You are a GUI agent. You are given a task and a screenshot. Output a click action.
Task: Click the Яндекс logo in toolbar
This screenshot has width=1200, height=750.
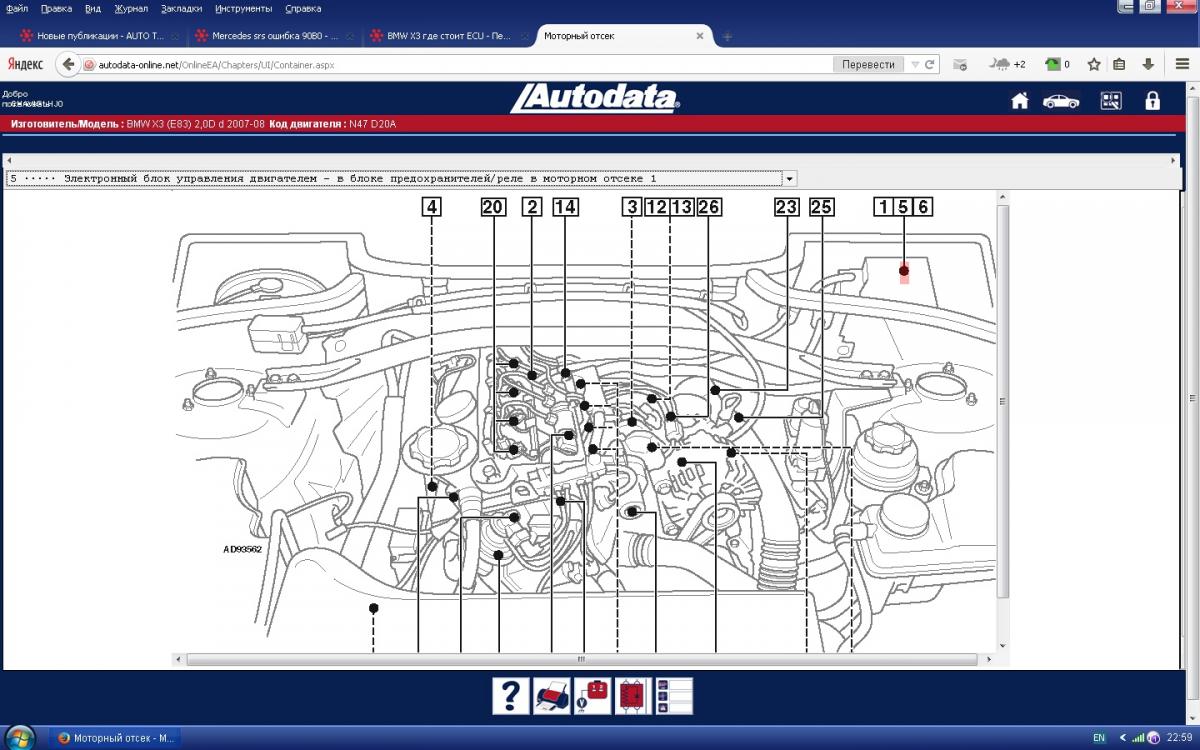click(25, 64)
